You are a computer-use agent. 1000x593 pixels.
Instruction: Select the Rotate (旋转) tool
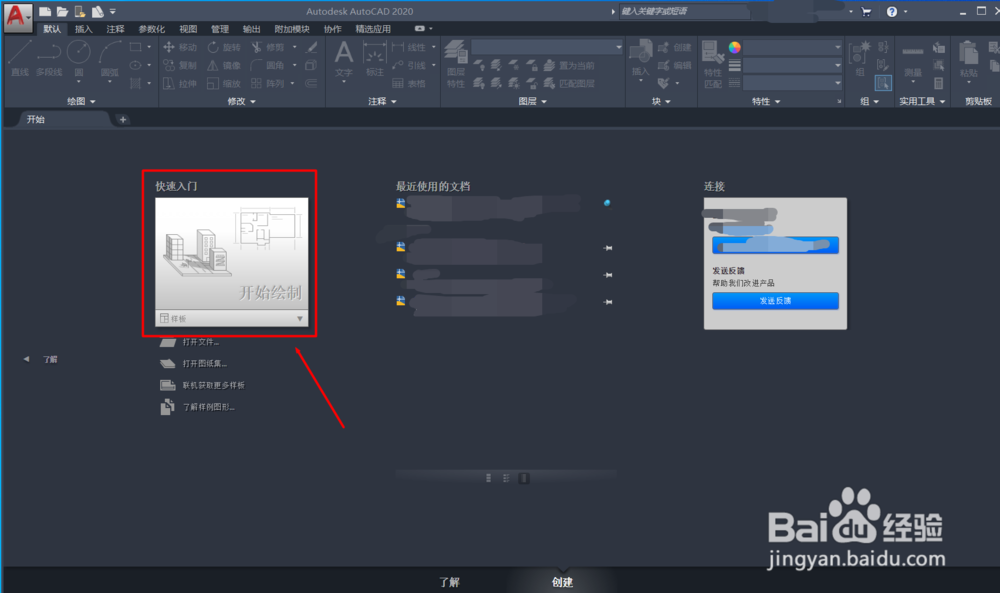(x=224, y=47)
